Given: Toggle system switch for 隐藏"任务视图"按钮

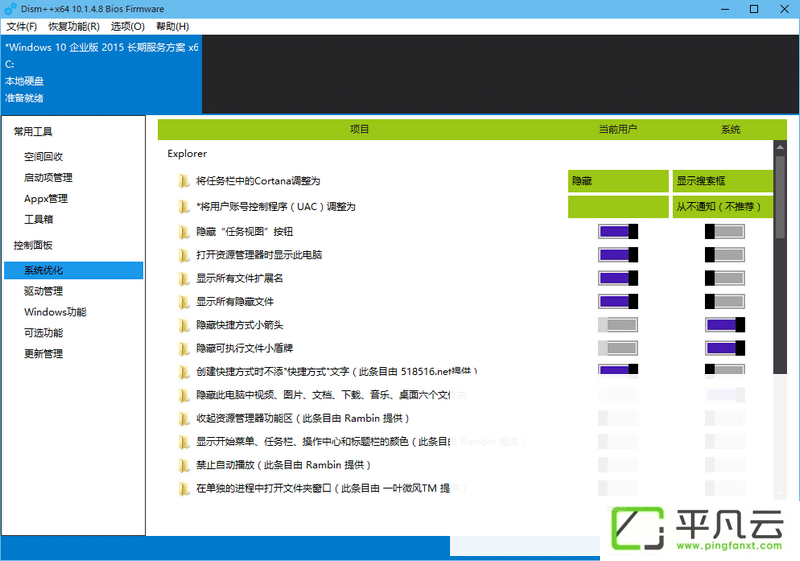Looking at the screenshot, I should (724, 232).
